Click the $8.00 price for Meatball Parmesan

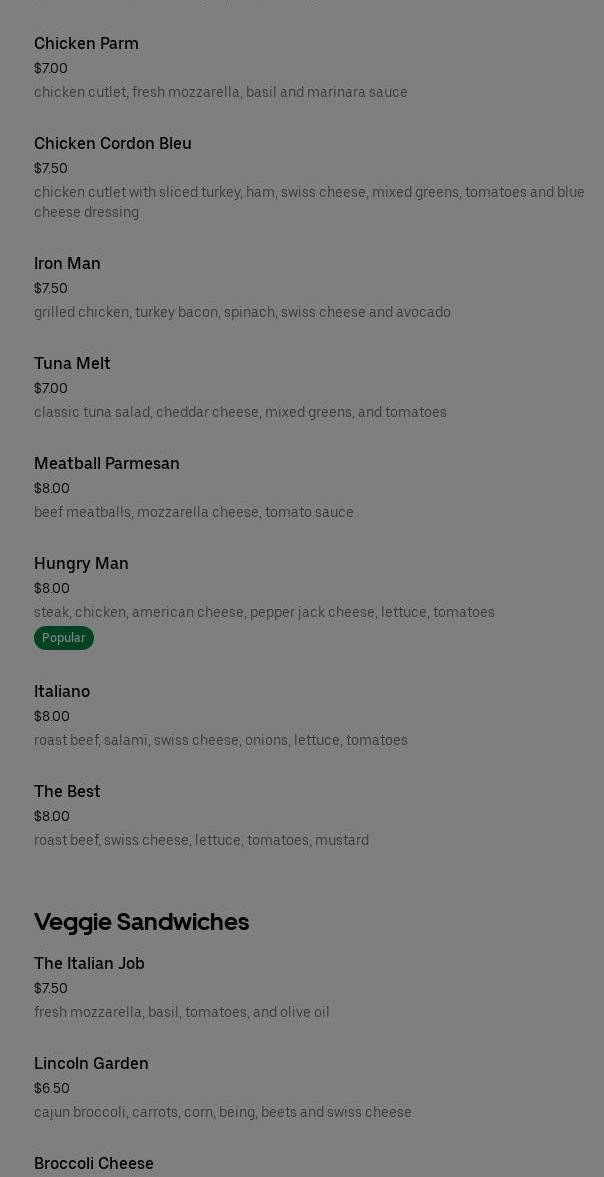[52, 489]
